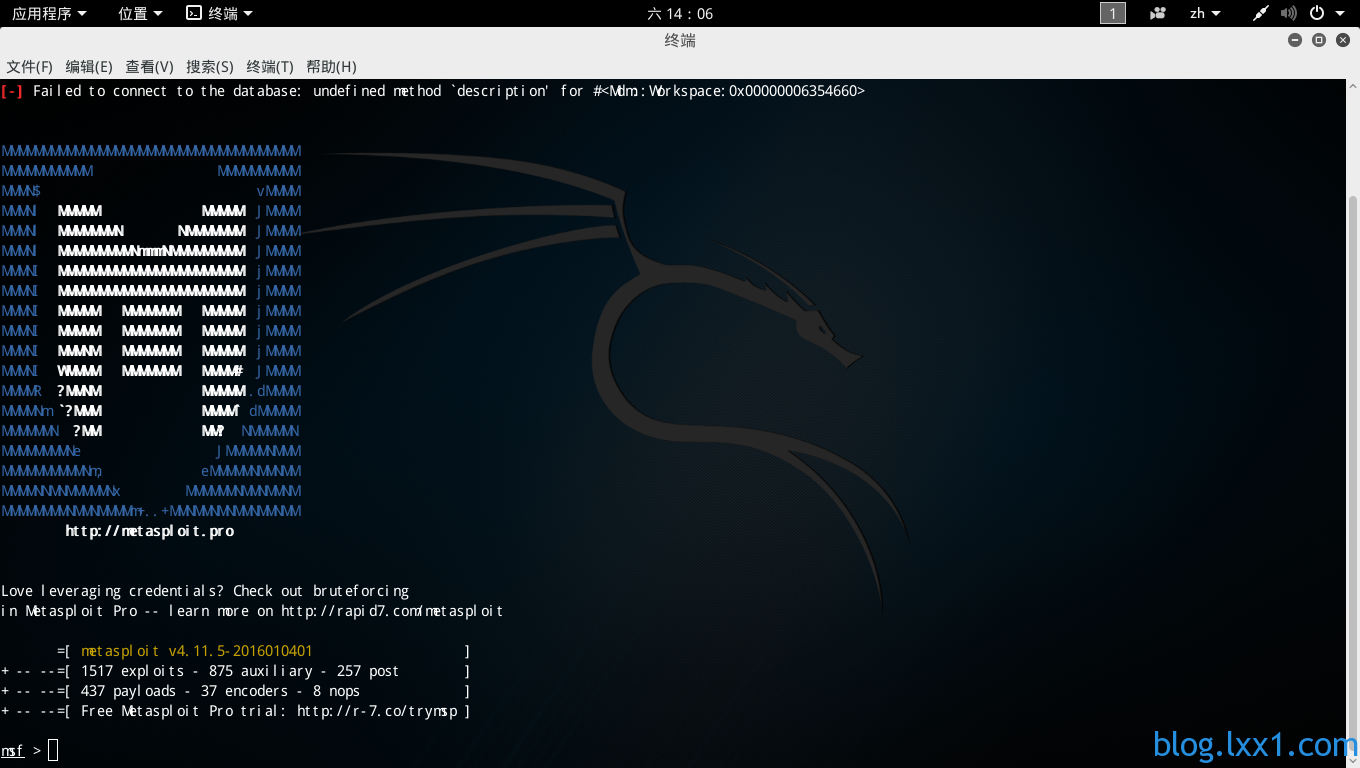
Task: Open the 终端(T) menu
Action: (270, 66)
